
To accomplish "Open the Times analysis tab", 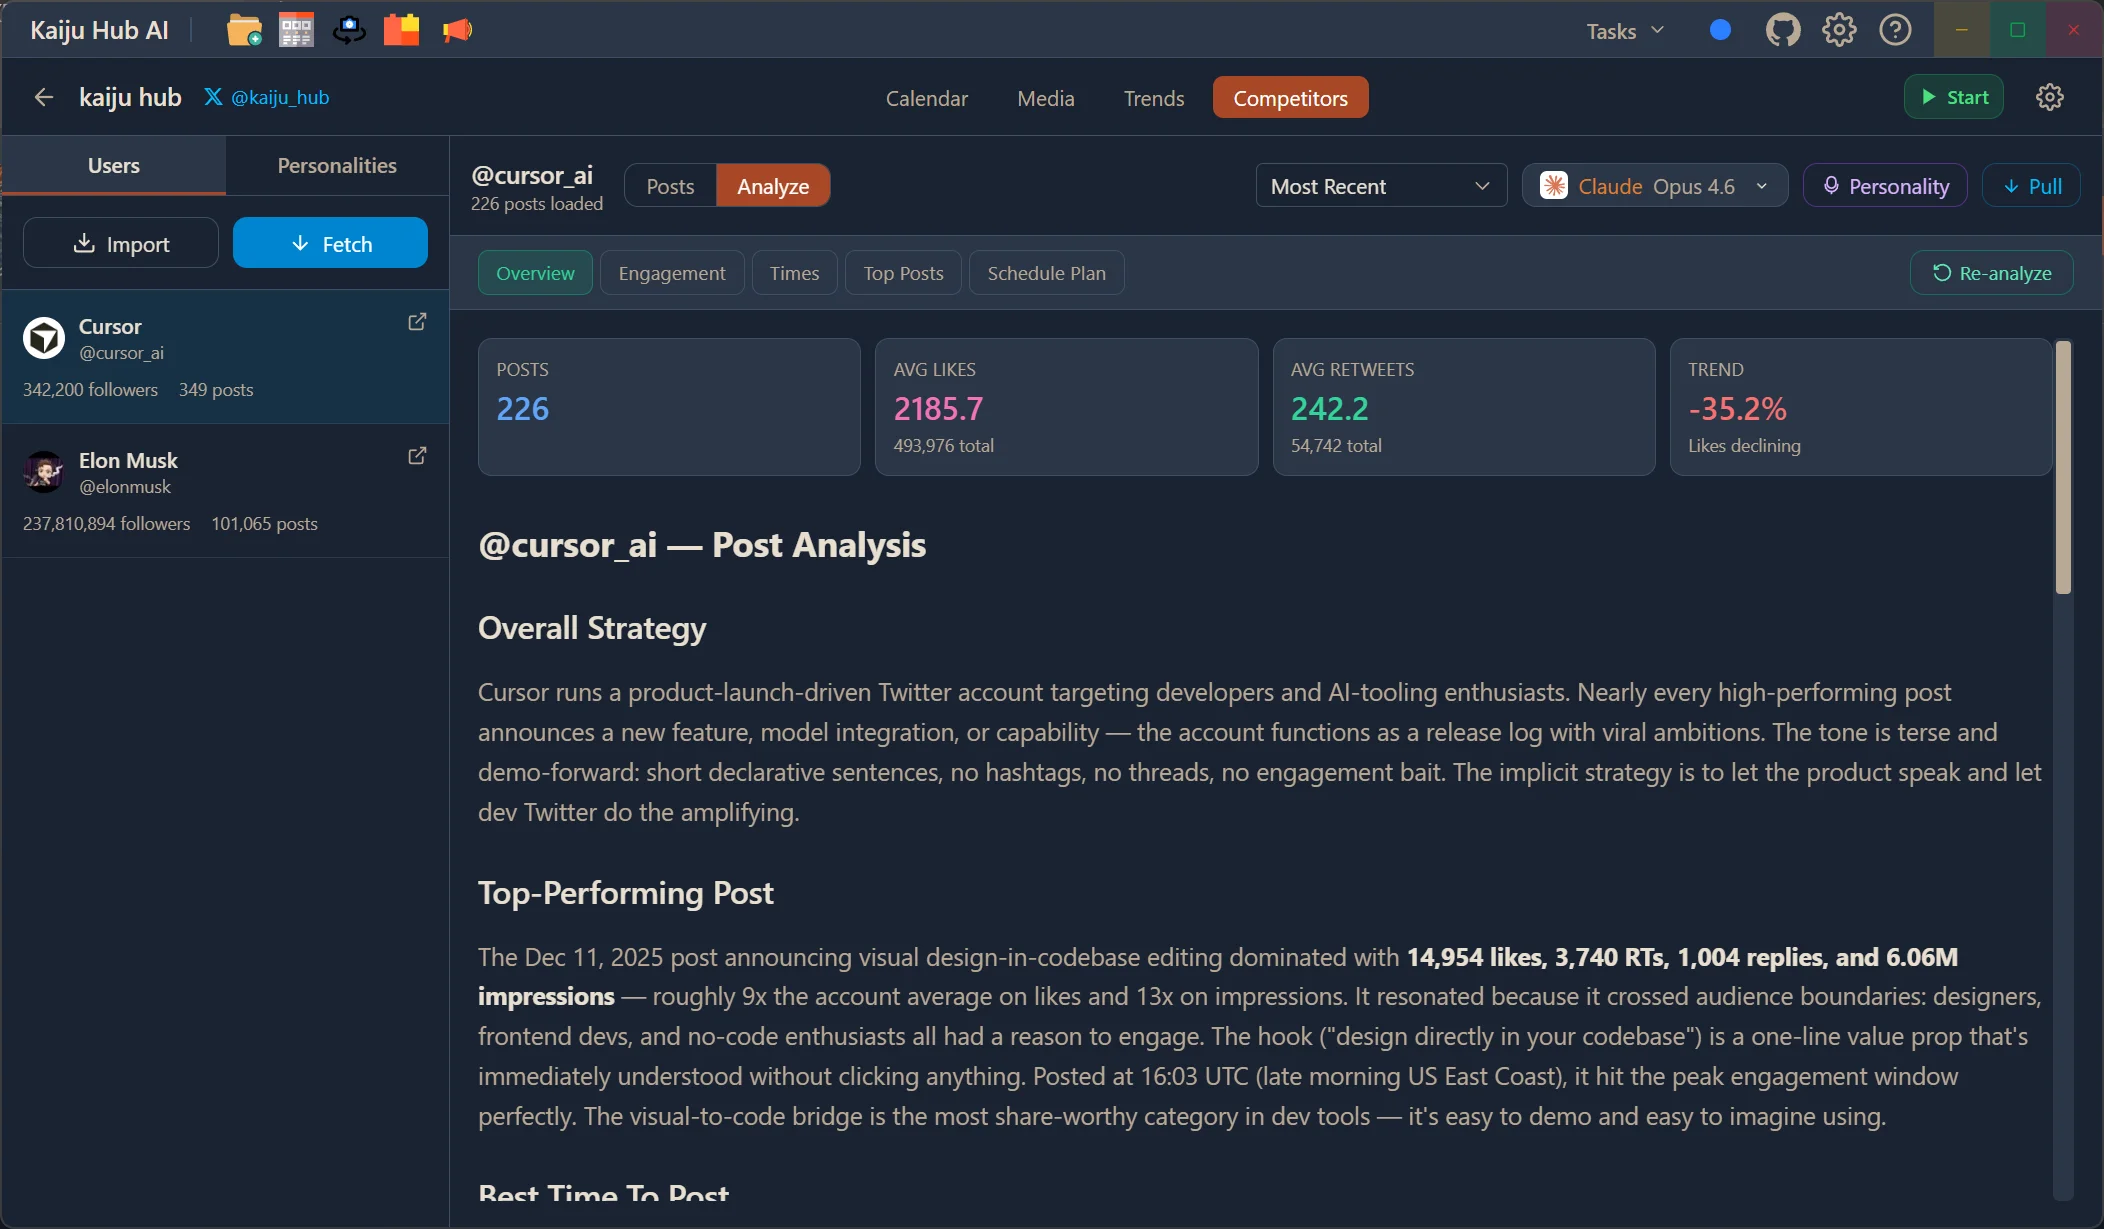I will (794, 273).
